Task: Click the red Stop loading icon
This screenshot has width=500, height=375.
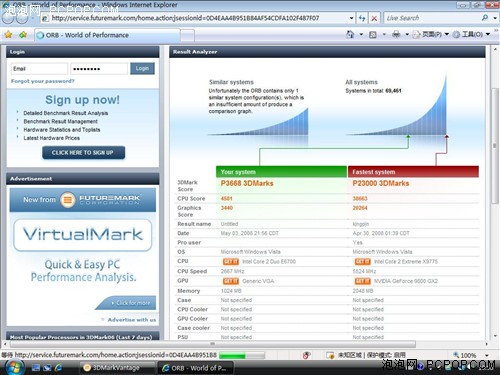Action: [374, 18]
